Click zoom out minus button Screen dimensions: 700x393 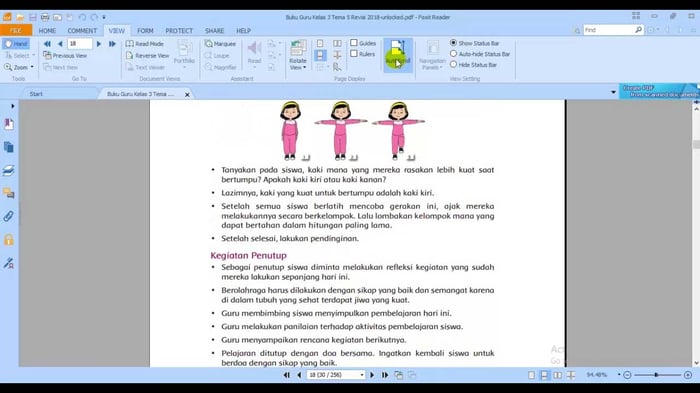pyautogui.click(x=627, y=375)
